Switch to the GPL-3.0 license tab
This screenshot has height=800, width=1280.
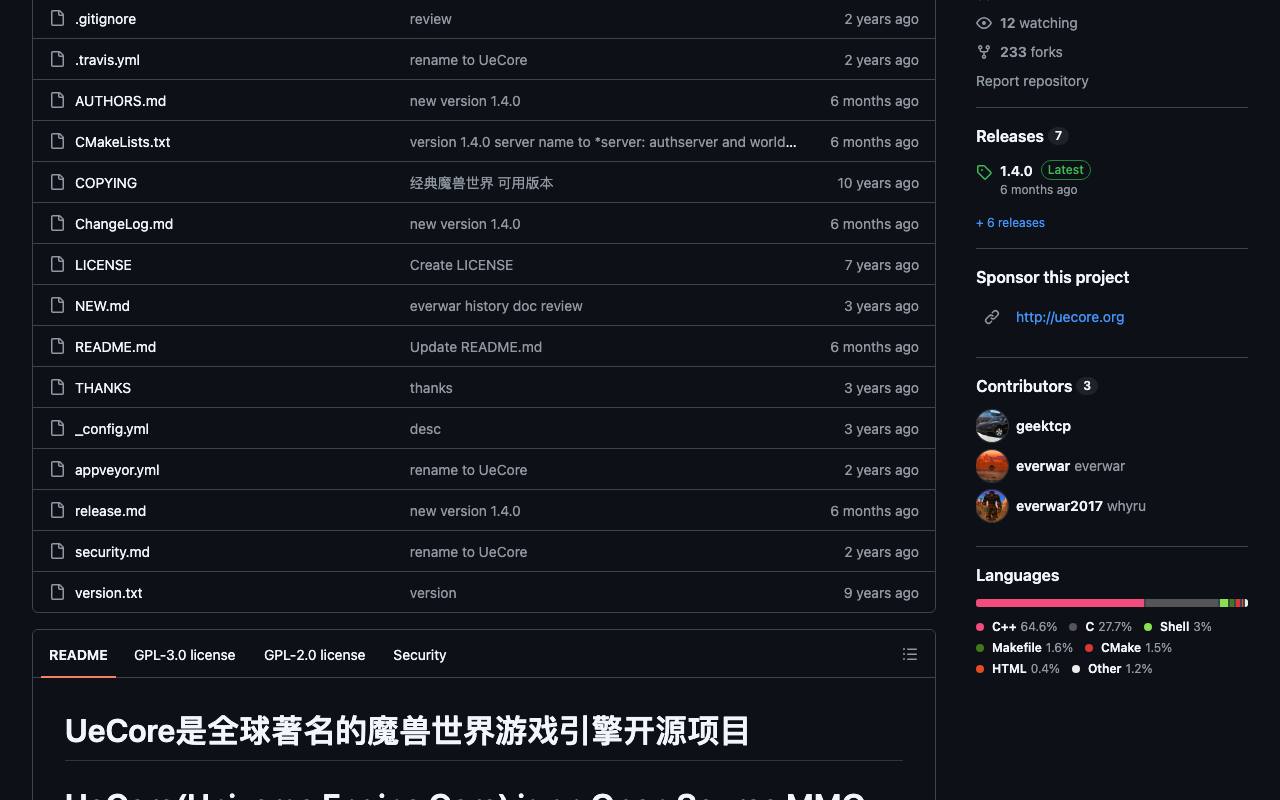pyautogui.click(x=185, y=655)
